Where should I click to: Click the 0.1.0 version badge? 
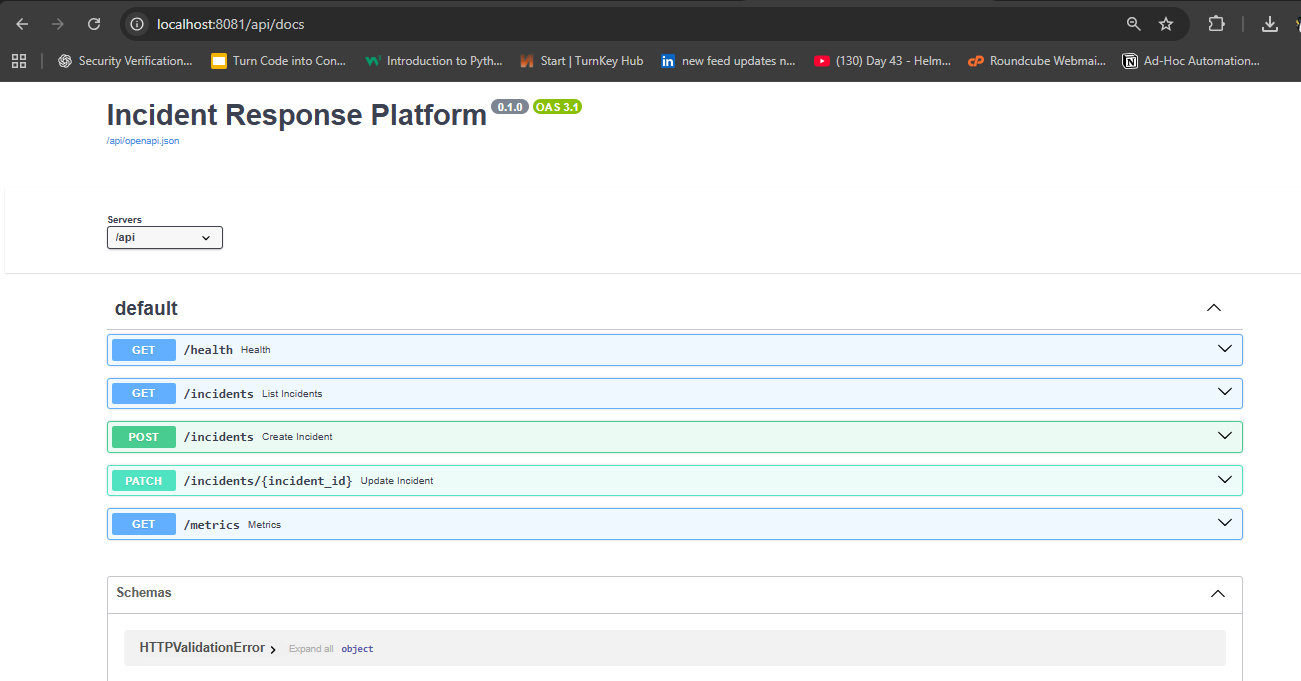[x=510, y=107]
